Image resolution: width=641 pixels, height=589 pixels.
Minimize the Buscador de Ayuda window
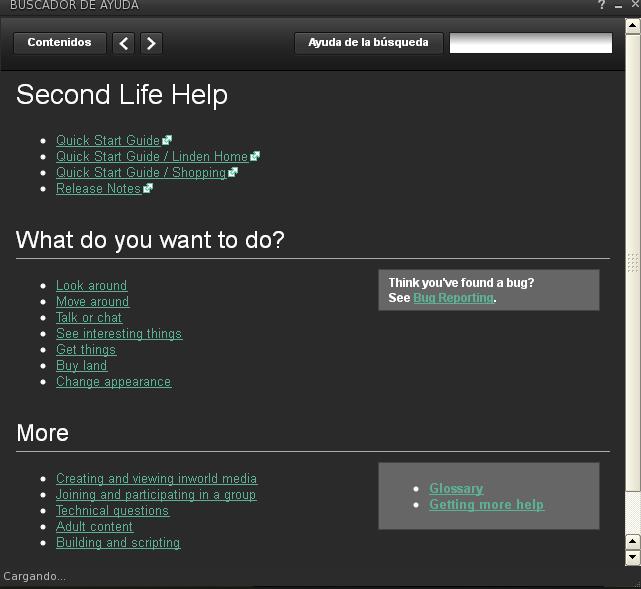click(619, 6)
